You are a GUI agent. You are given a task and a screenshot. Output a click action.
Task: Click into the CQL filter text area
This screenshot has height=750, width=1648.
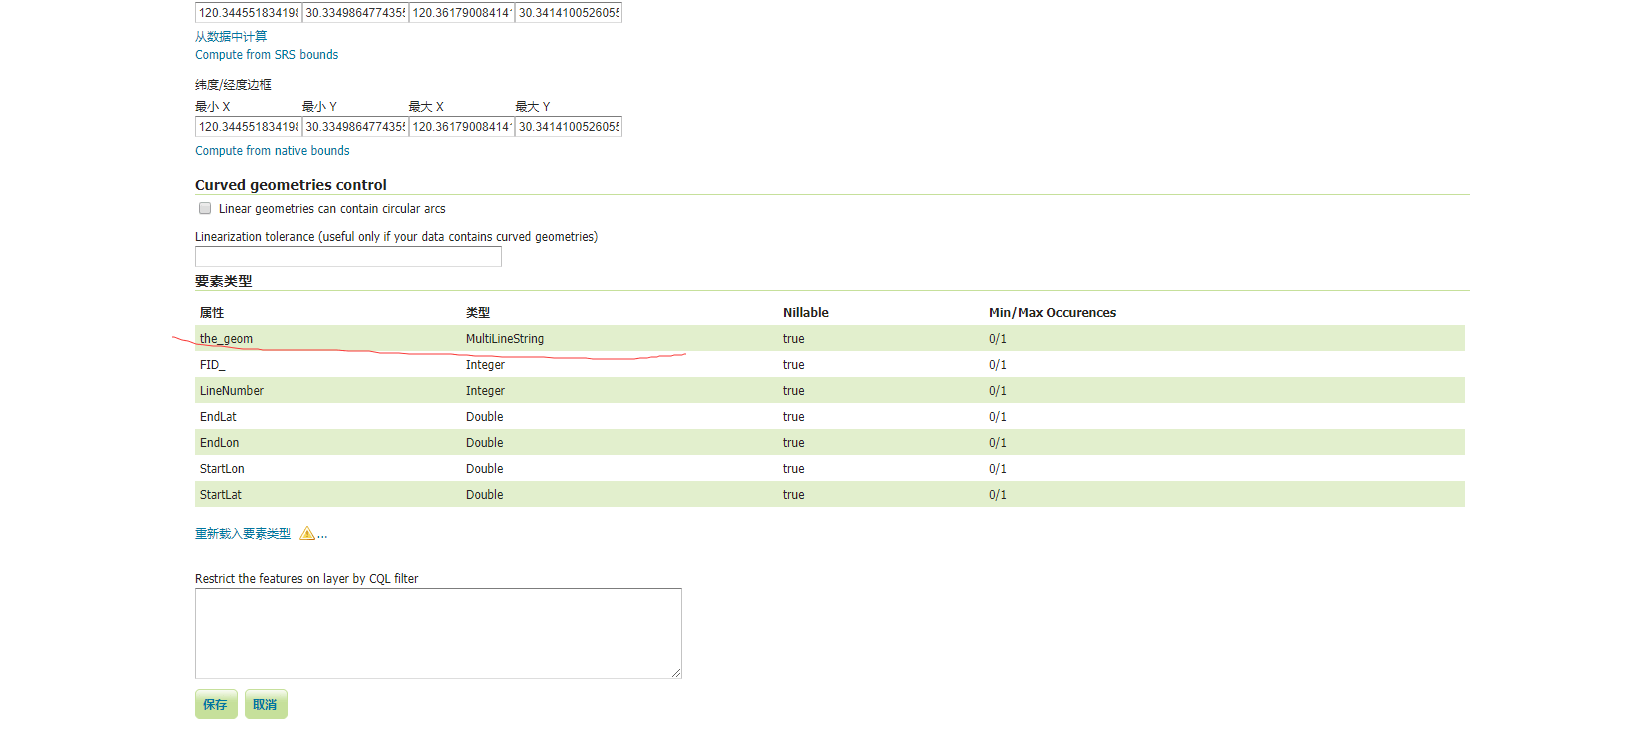(438, 633)
